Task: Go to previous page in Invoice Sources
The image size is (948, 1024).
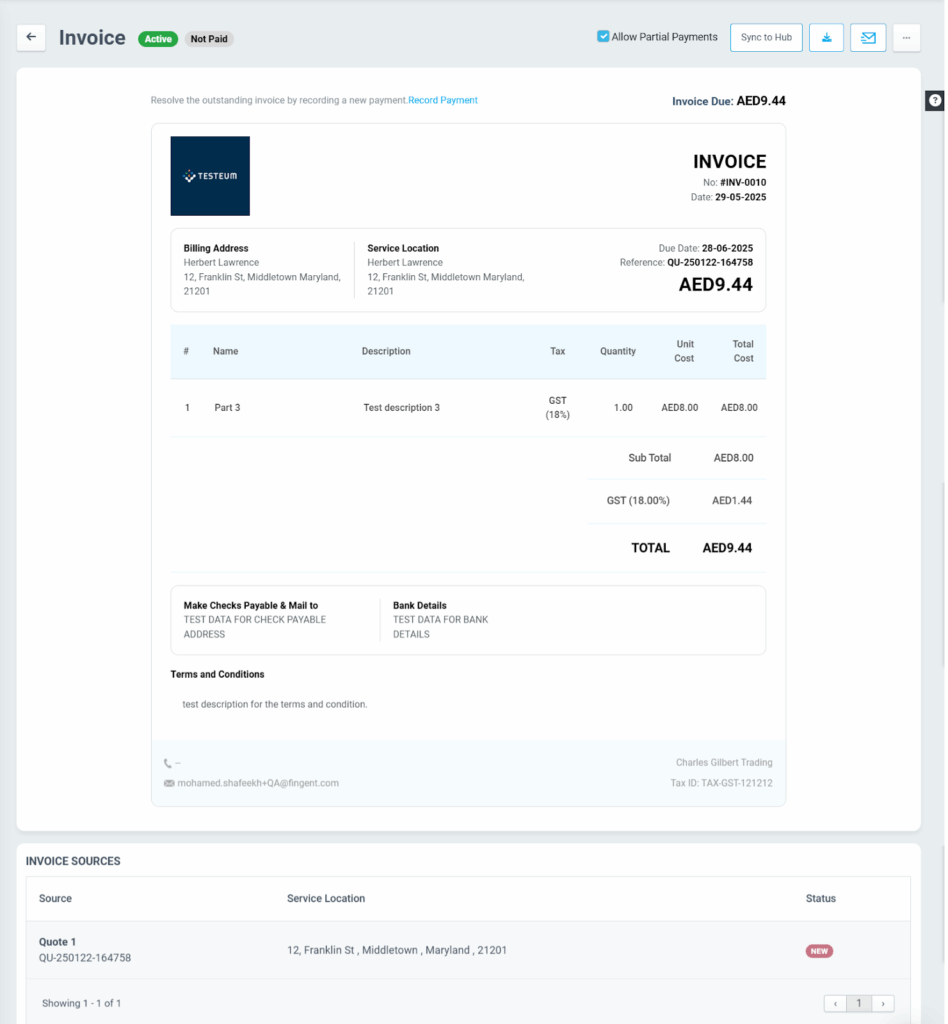Action: tap(835, 1003)
